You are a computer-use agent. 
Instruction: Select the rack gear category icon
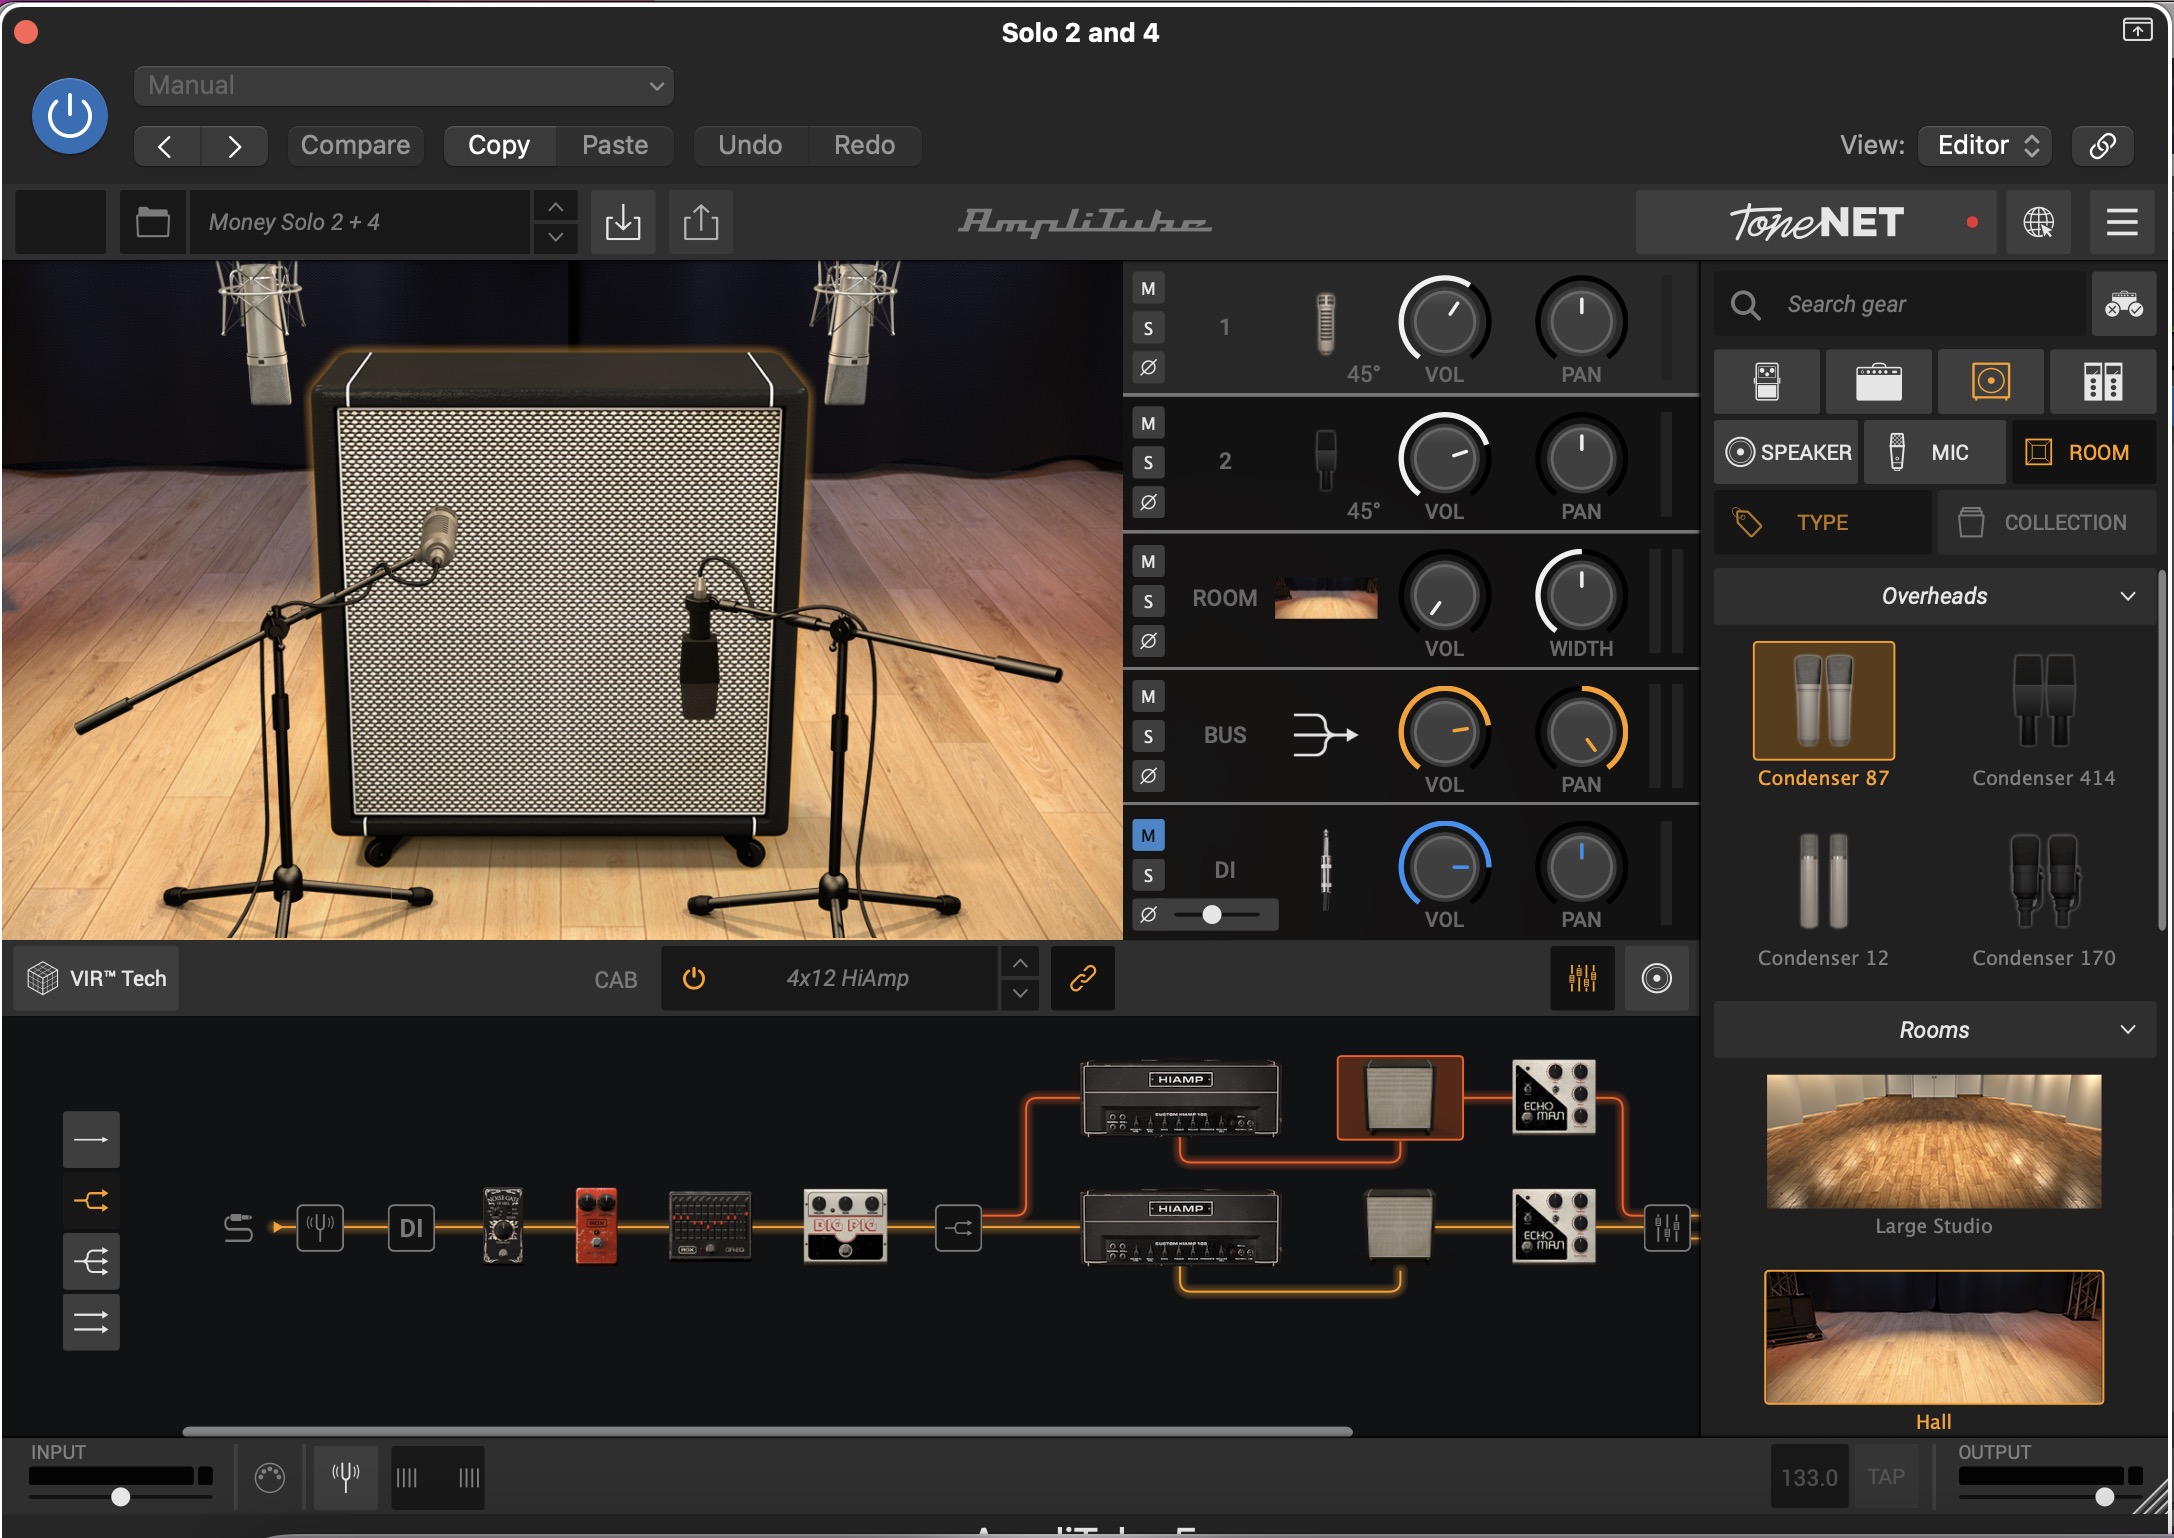[x=2102, y=381]
